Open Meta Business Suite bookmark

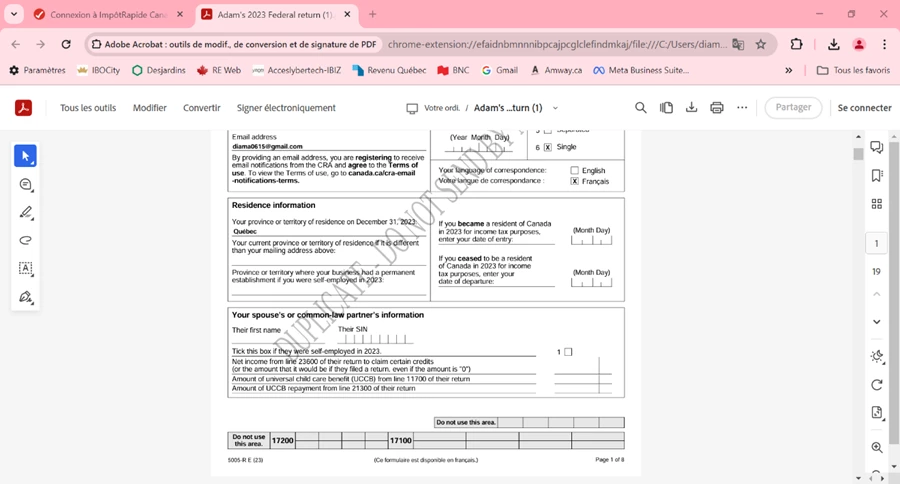(641, 70)
